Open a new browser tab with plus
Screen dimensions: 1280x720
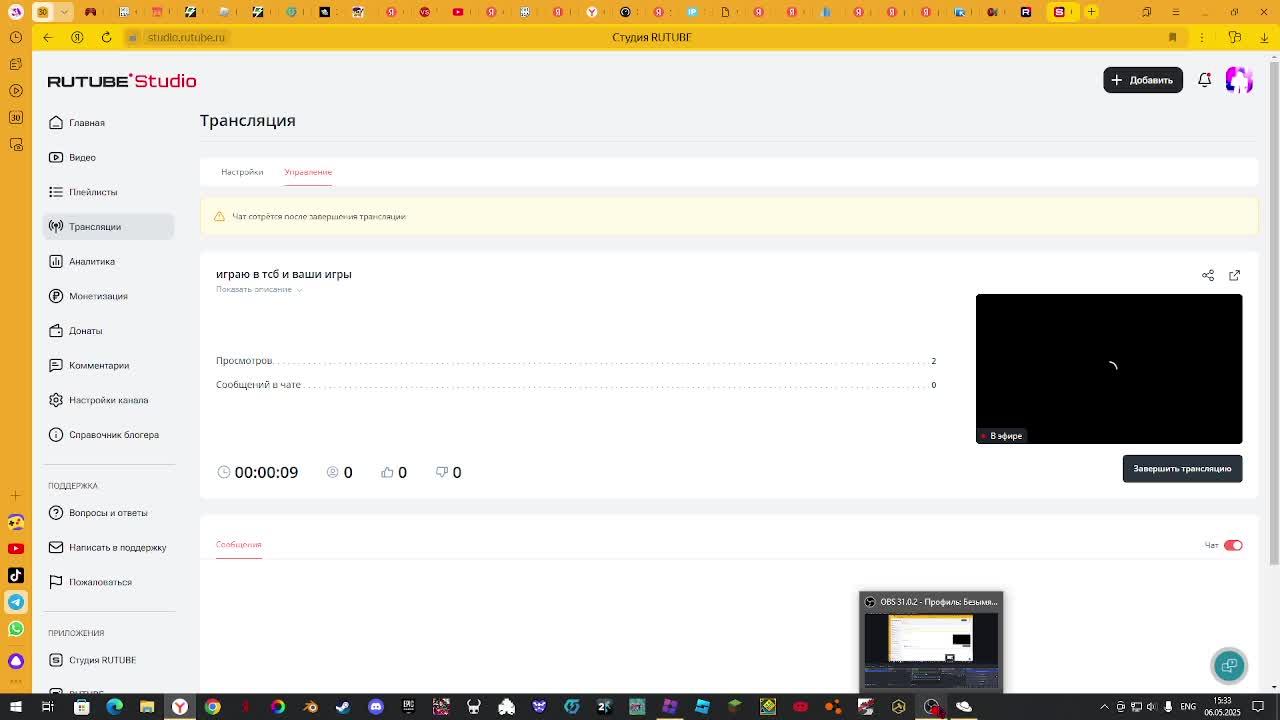pos(1091,12)
